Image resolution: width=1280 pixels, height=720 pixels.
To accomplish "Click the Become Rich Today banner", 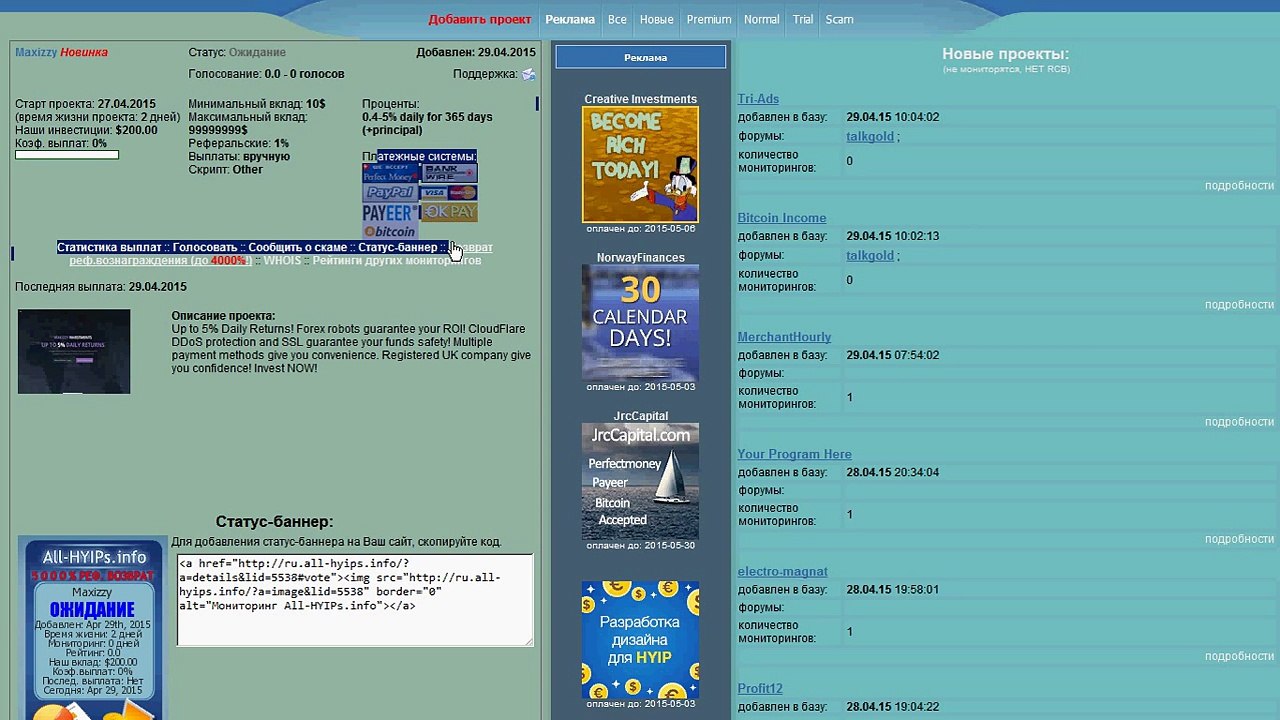I will 640,164.
